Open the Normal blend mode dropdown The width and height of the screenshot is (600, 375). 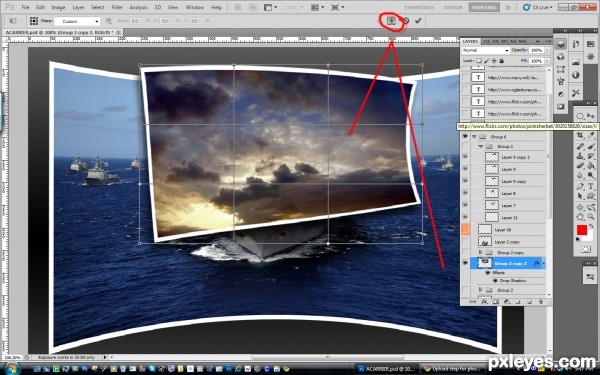point(485,51)
